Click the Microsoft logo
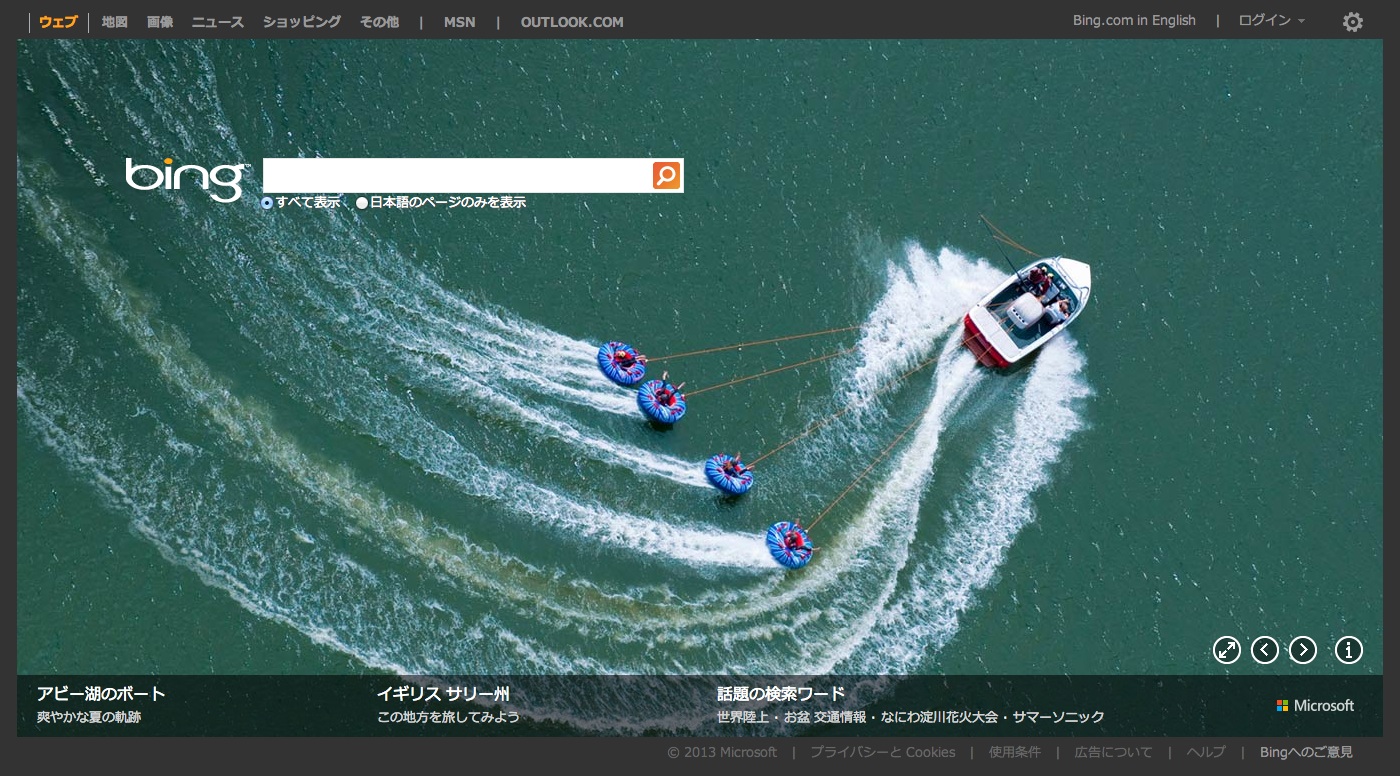Viewport: 1400px width, 776px height. pyautogui.click(x=1315, y=706)
